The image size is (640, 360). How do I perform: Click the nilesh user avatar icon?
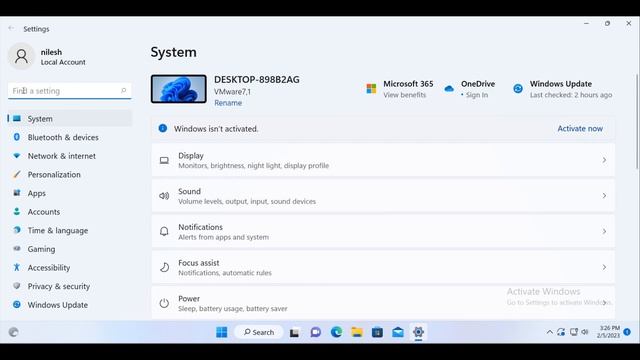[21, 56]
